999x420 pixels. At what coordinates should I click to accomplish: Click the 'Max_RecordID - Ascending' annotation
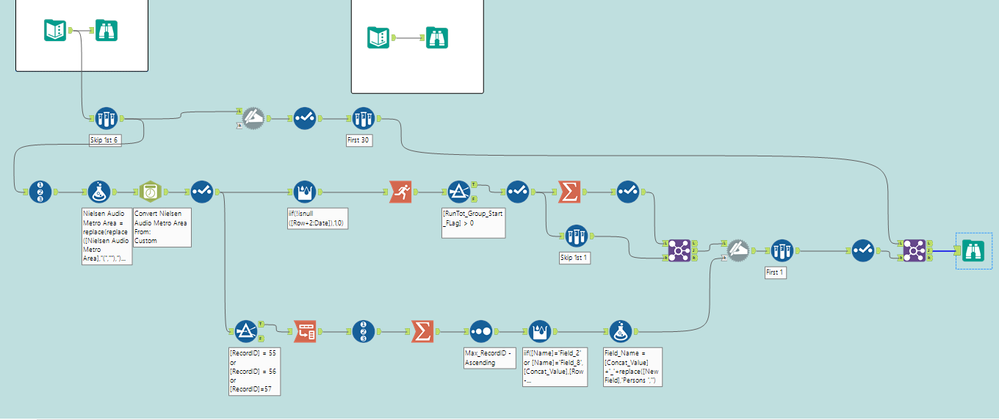[489, 358]
